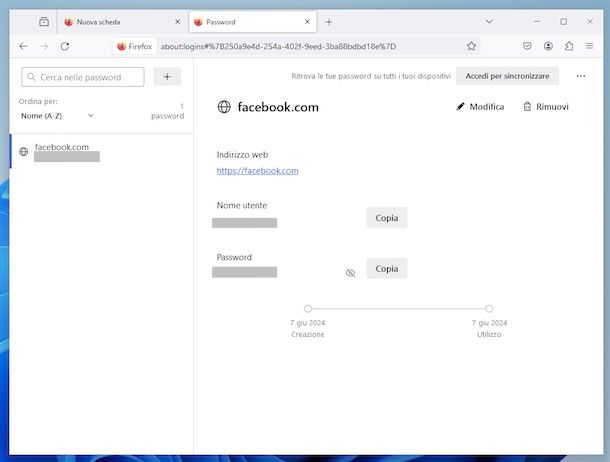Open the Pocket save icon
The height and width of the screenshot is (462, 610).
(527, 46)
